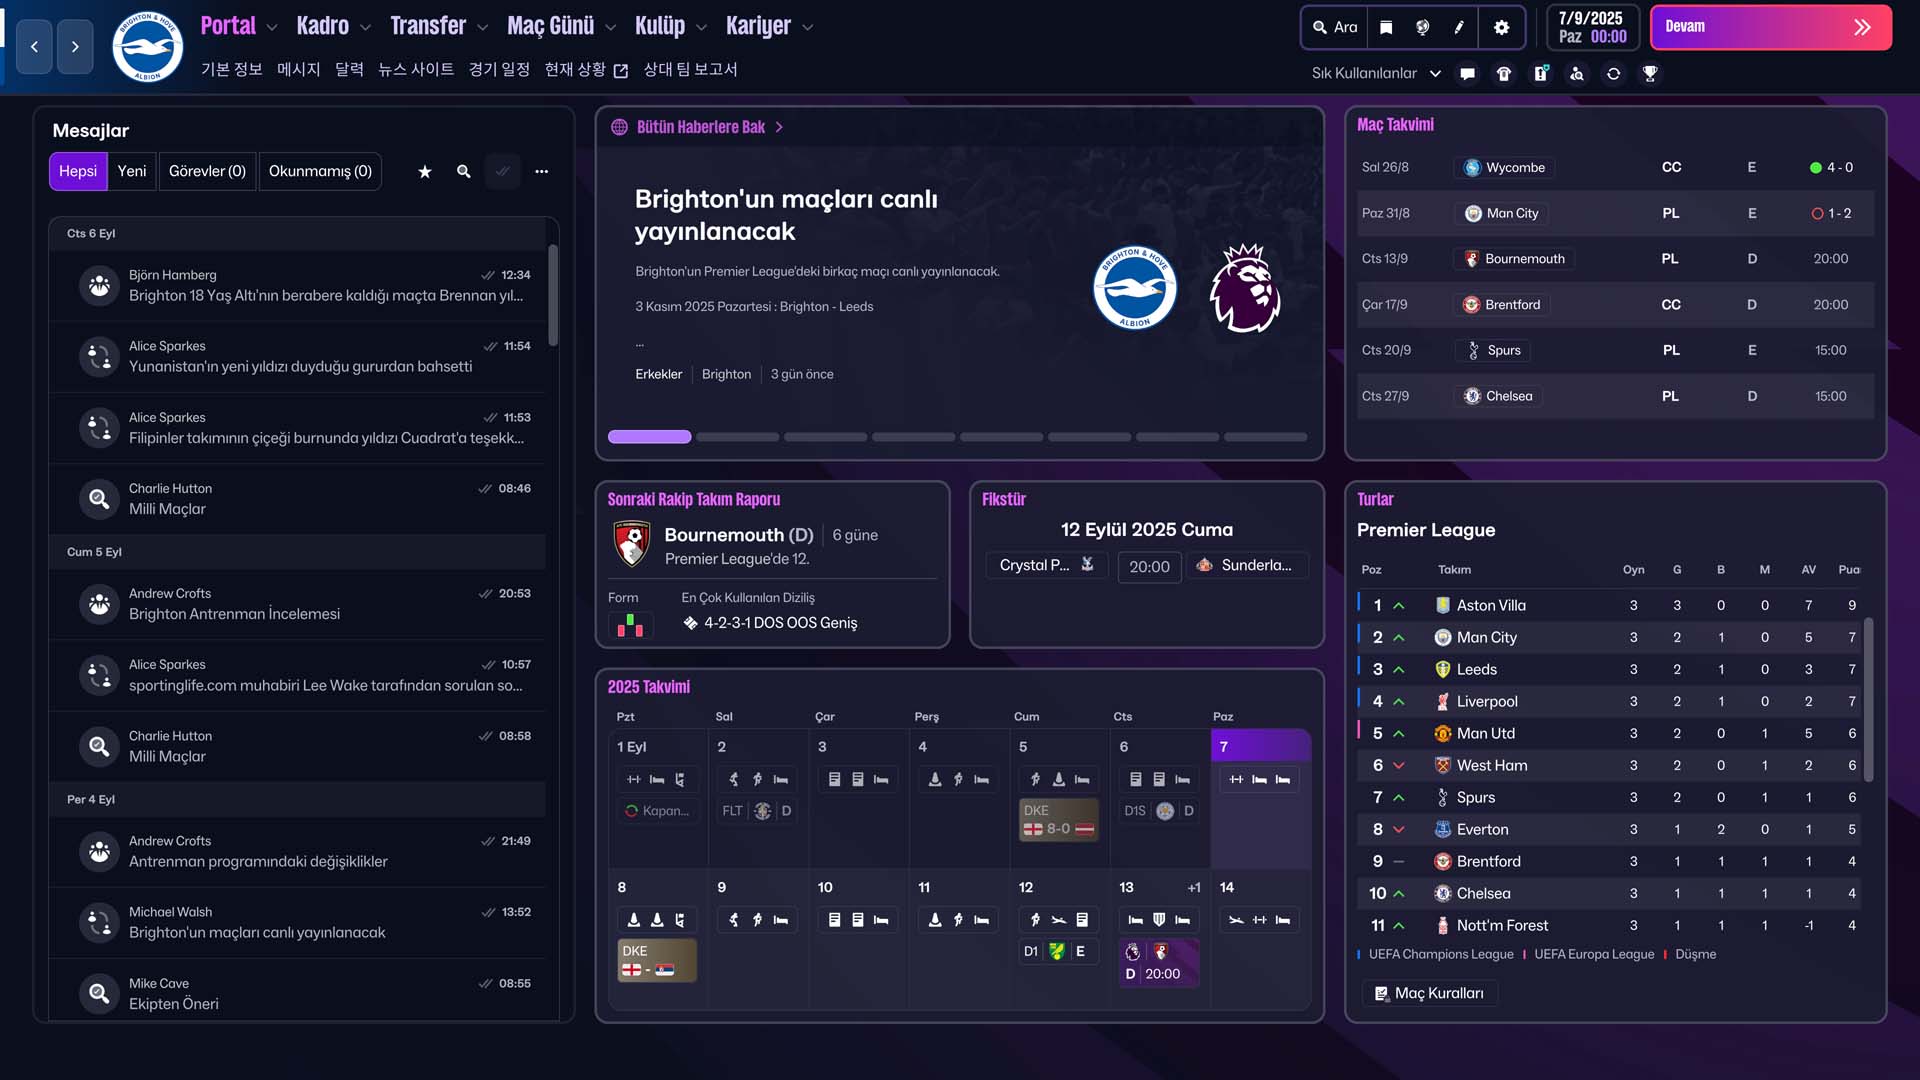Open the 상대 팀 보고서 submenu tab
This screenshot has height=1080, width=1920.
pyautogui.click(x=690, y=69)
